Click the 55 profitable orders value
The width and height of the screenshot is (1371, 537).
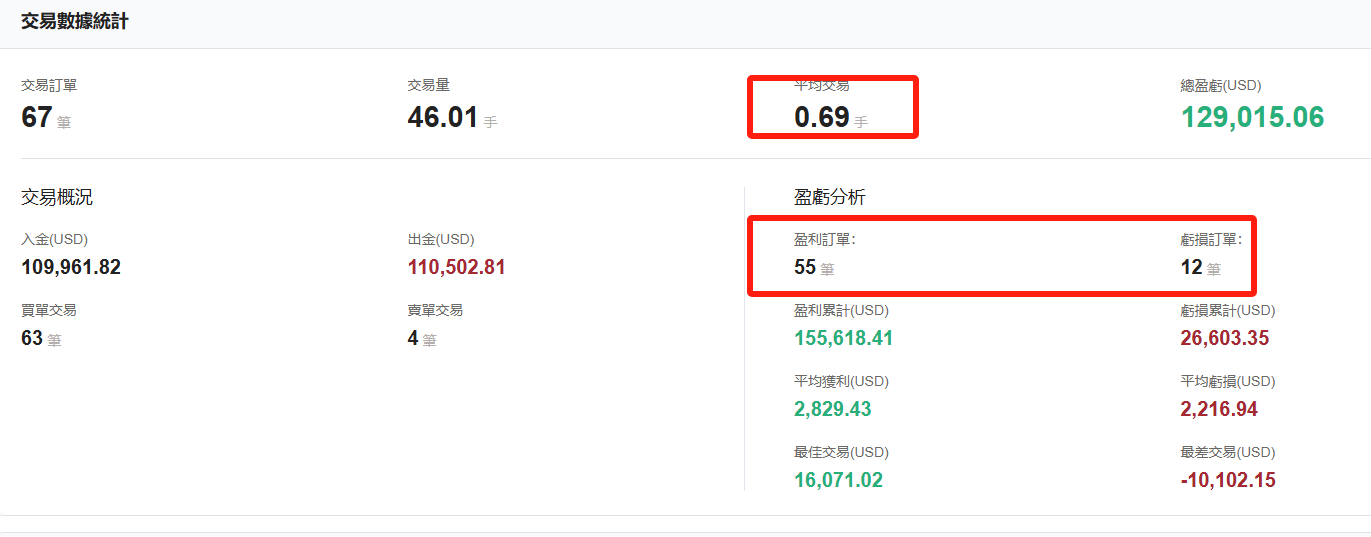pyautogui.click(x=805, y=268)
